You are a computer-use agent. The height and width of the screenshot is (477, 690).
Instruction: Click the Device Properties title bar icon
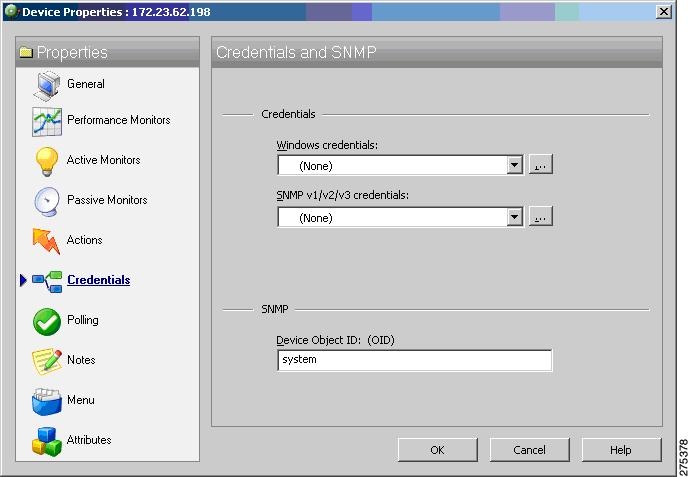(x=11, y=11)
